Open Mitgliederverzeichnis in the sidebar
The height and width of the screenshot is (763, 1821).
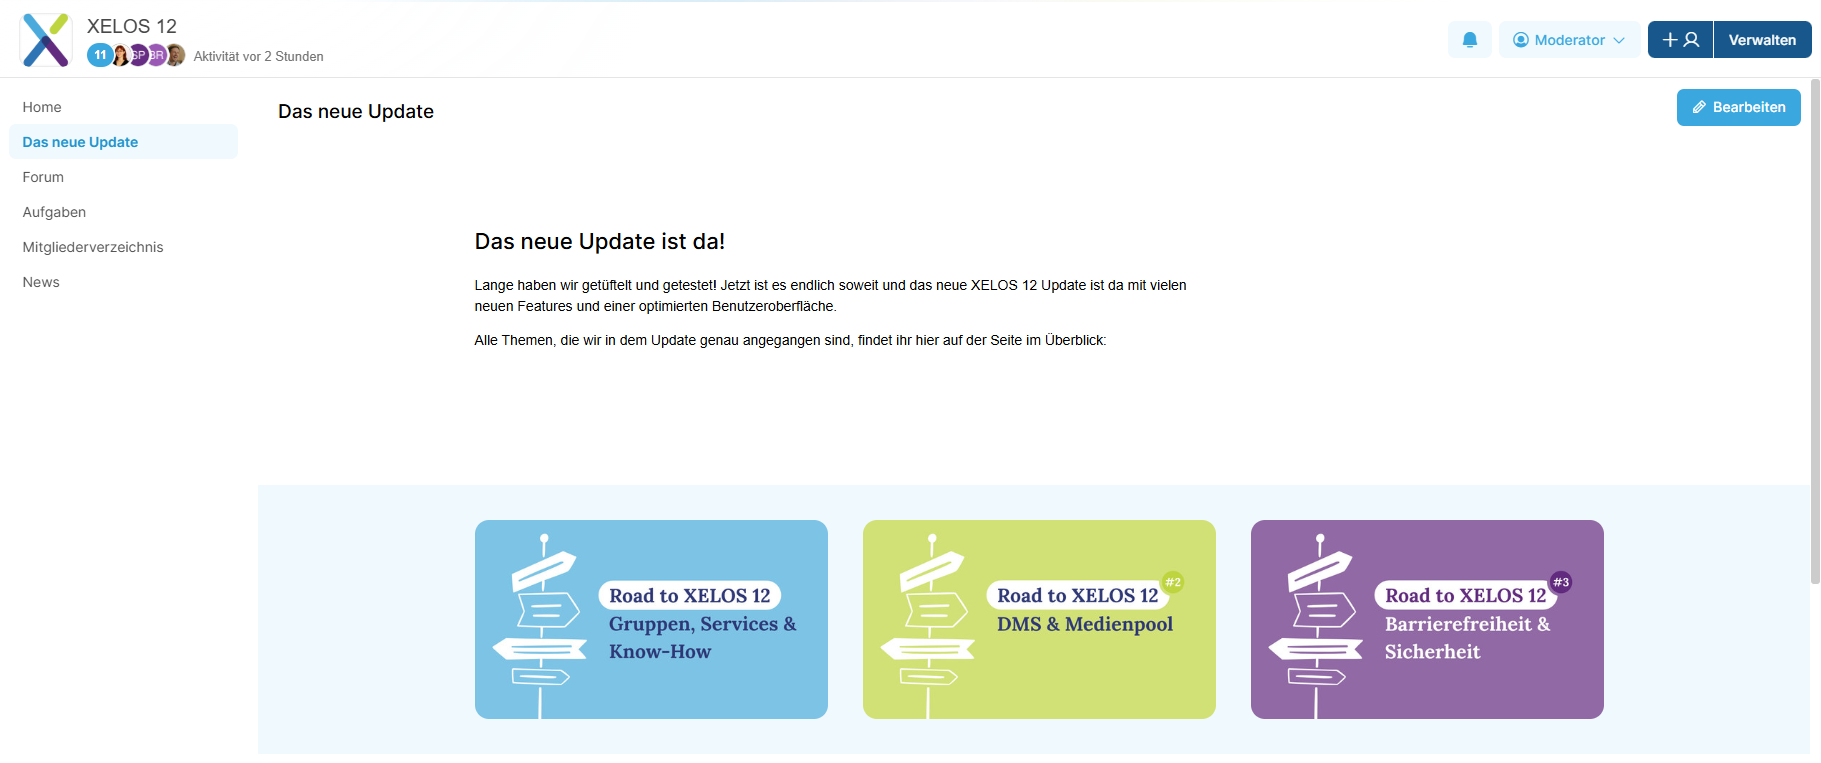pyautogui.click(x=93, y=247)
